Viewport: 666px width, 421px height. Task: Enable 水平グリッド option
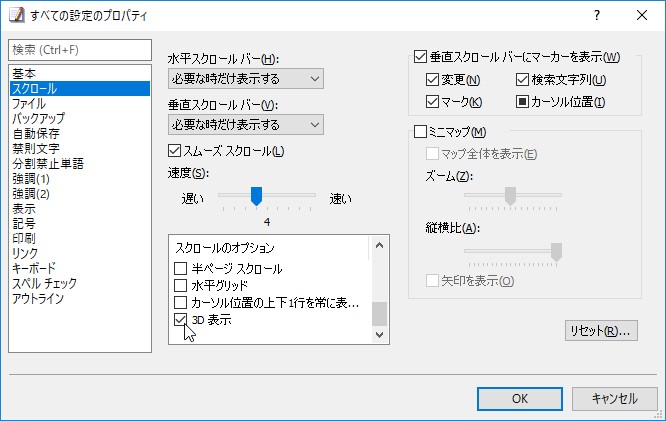click(x=181, y=285)
